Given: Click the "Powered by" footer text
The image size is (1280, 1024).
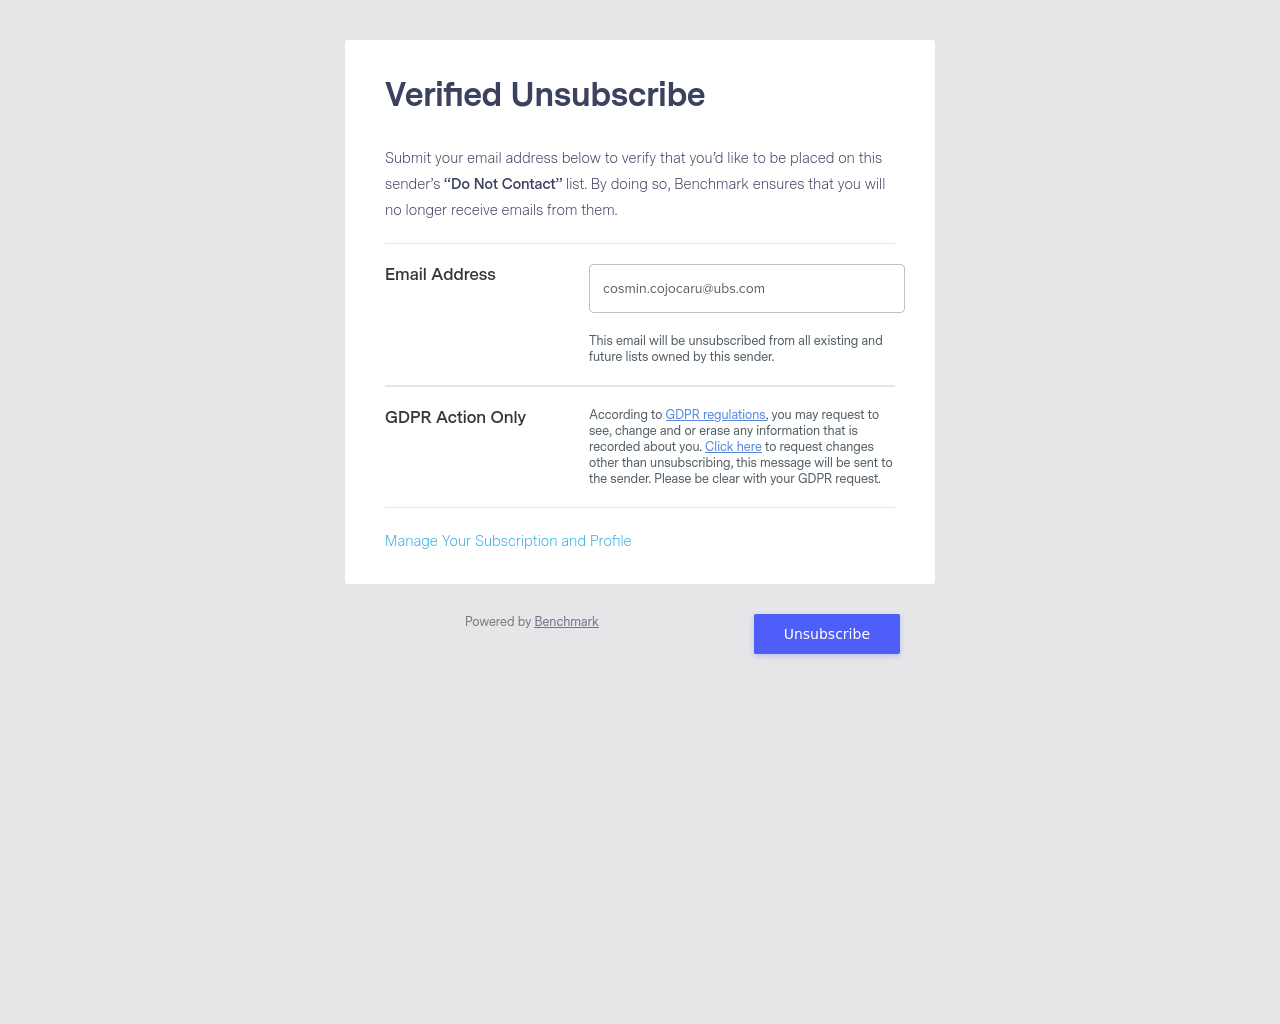Looking at the screenshot, I should [498, 622].
